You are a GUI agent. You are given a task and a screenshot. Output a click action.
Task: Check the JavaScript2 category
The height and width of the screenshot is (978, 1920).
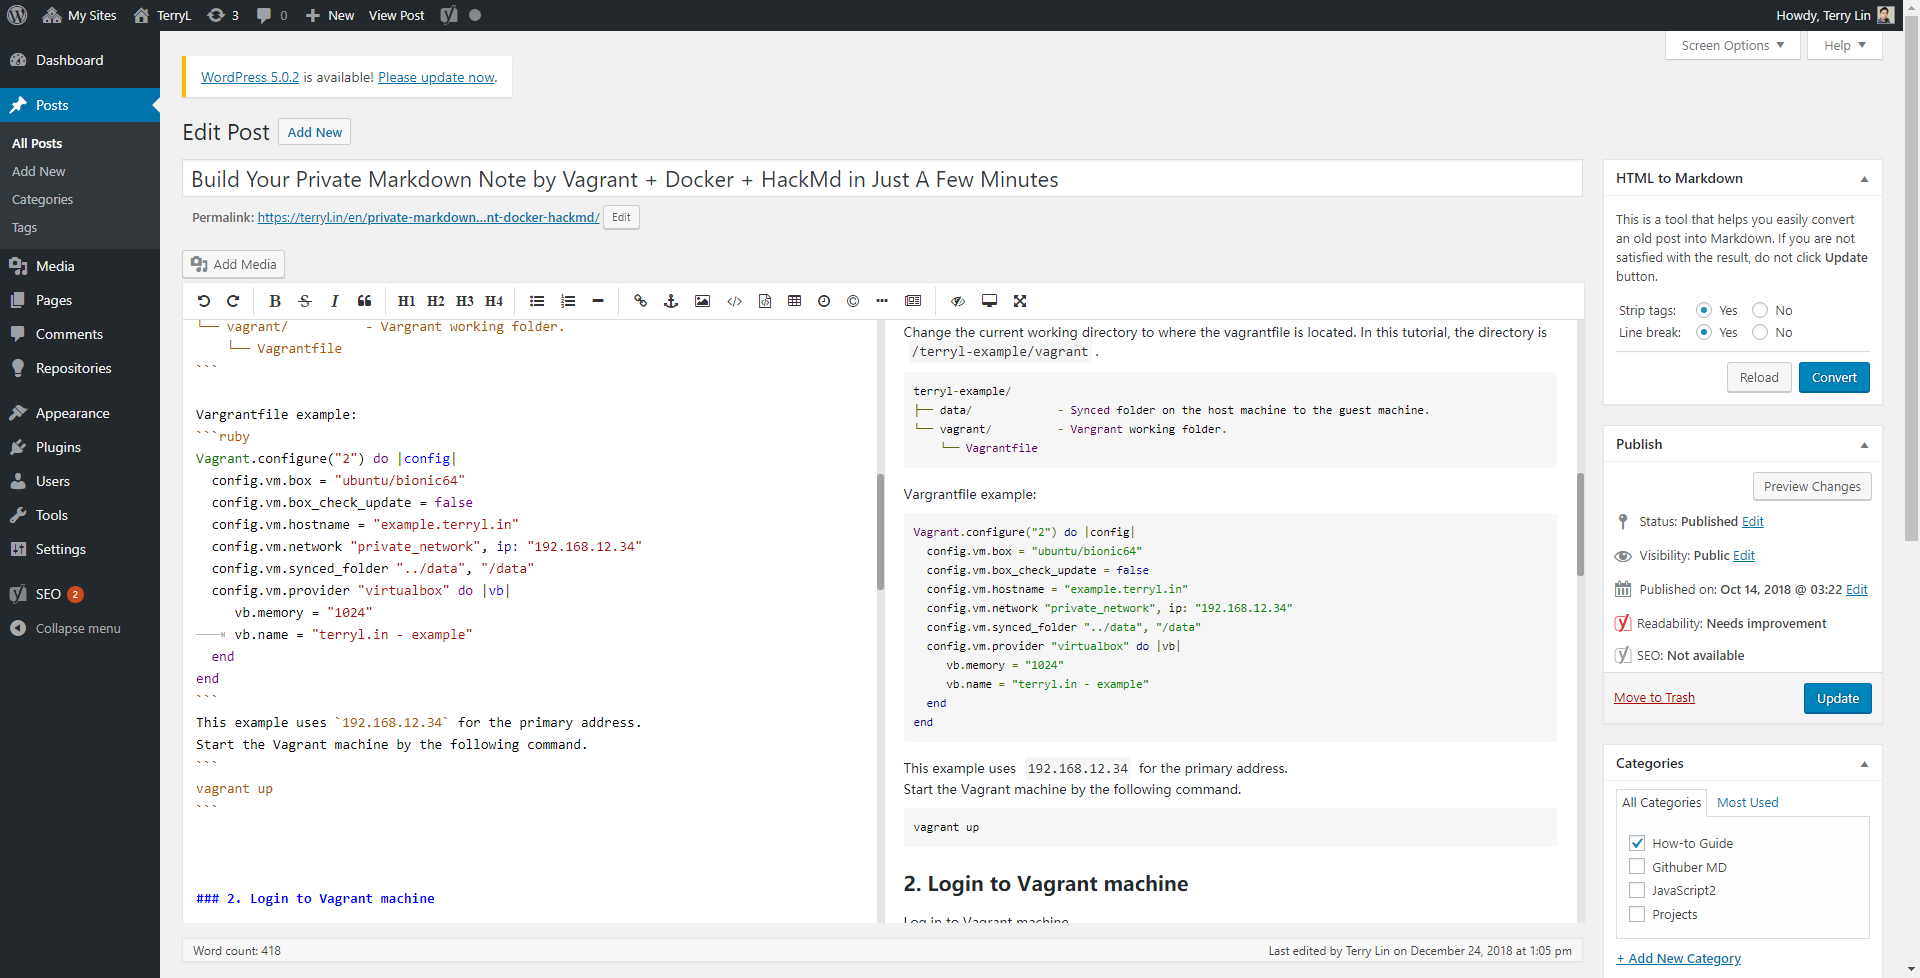(x=1637, y=890)
